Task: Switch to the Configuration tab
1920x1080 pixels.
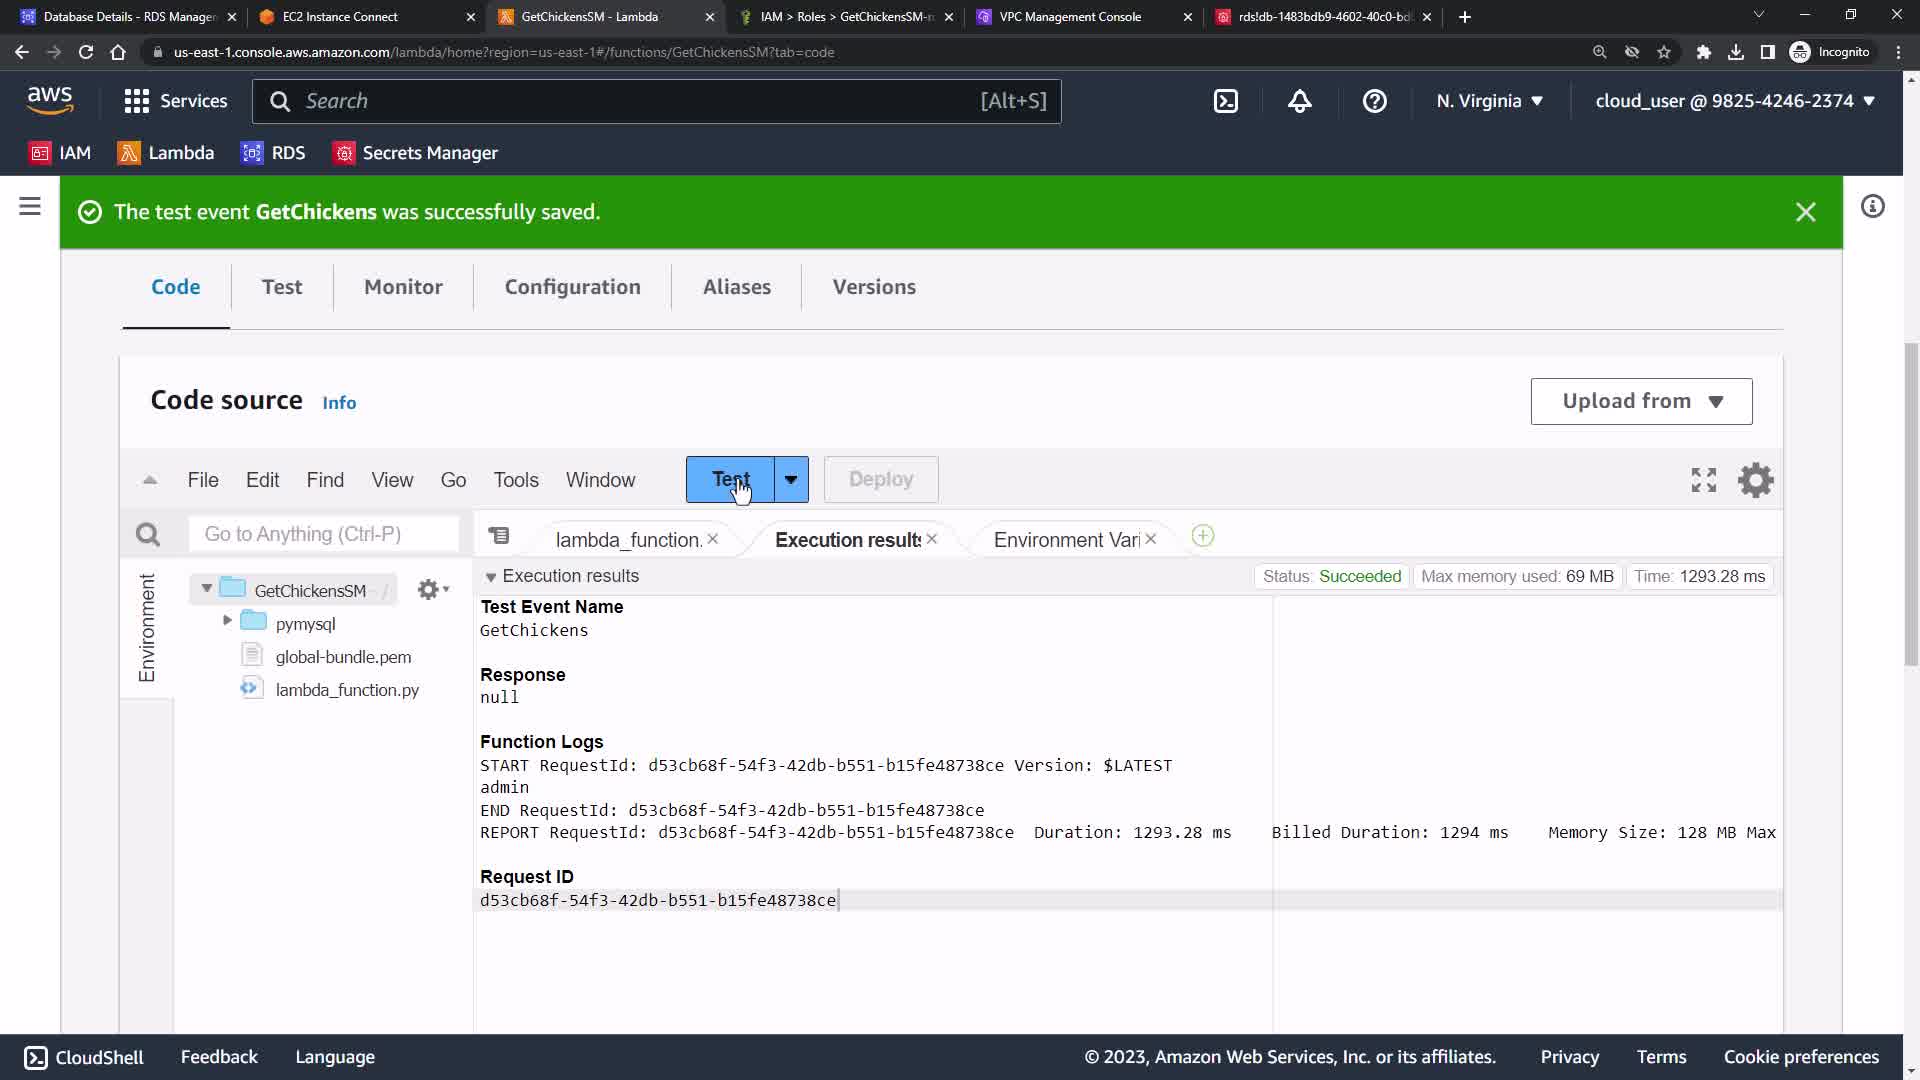Action: pyautogui.click(x=572, y=287)
